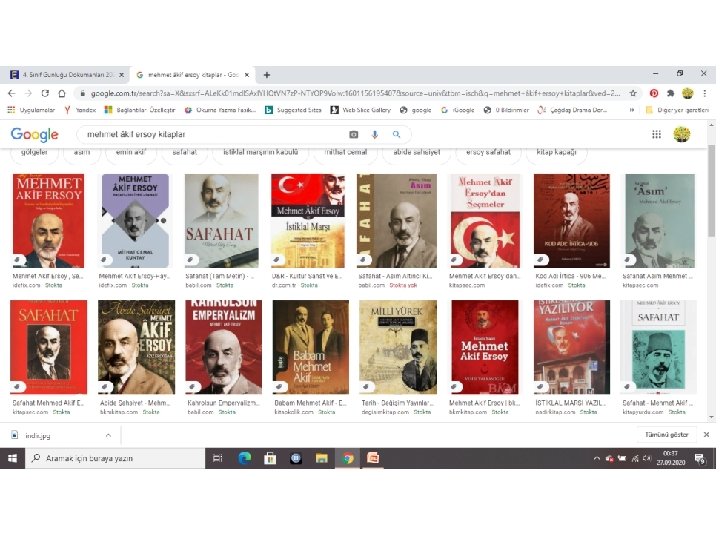Image resolution: width=720 pixels, height=540 pixels.
Task: Open Task View on the taskbar
Action: click(x=218, y=458)
